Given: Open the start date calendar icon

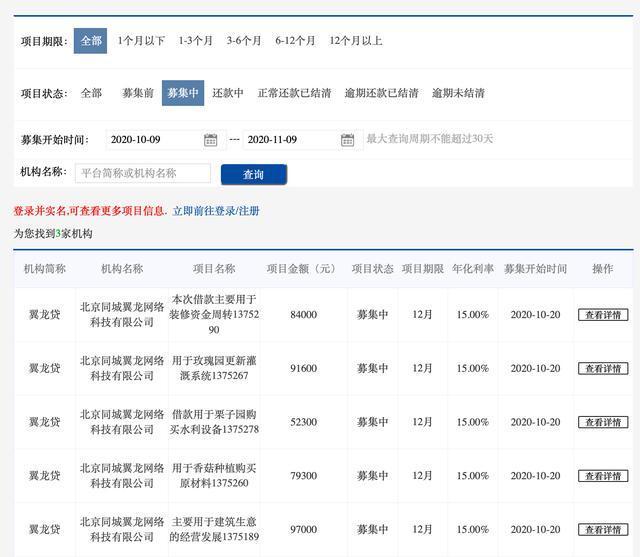Looking at the screenshot, I should (x=211, y=140).
